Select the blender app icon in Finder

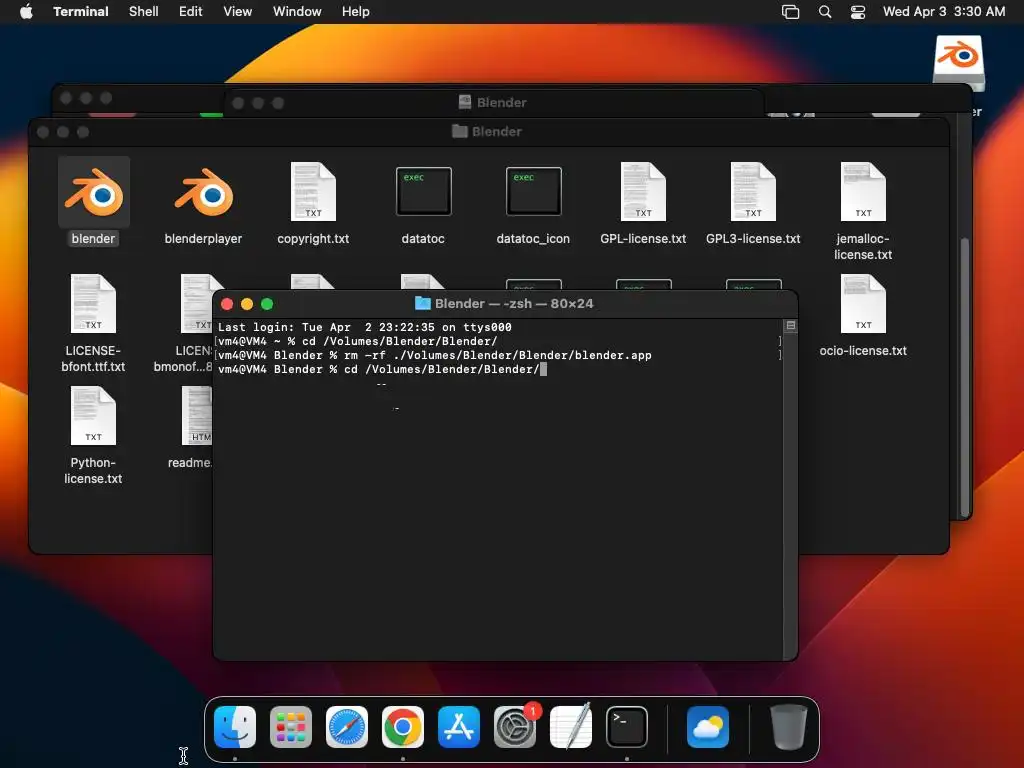point(93,192)
